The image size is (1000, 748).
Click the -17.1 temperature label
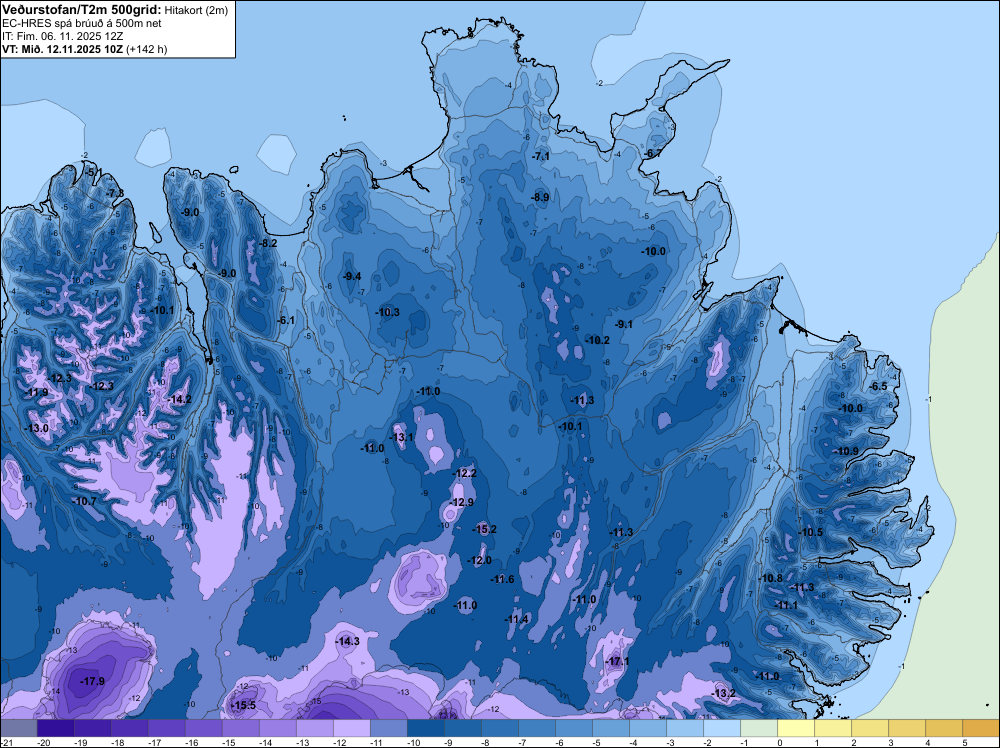(617, 661)
